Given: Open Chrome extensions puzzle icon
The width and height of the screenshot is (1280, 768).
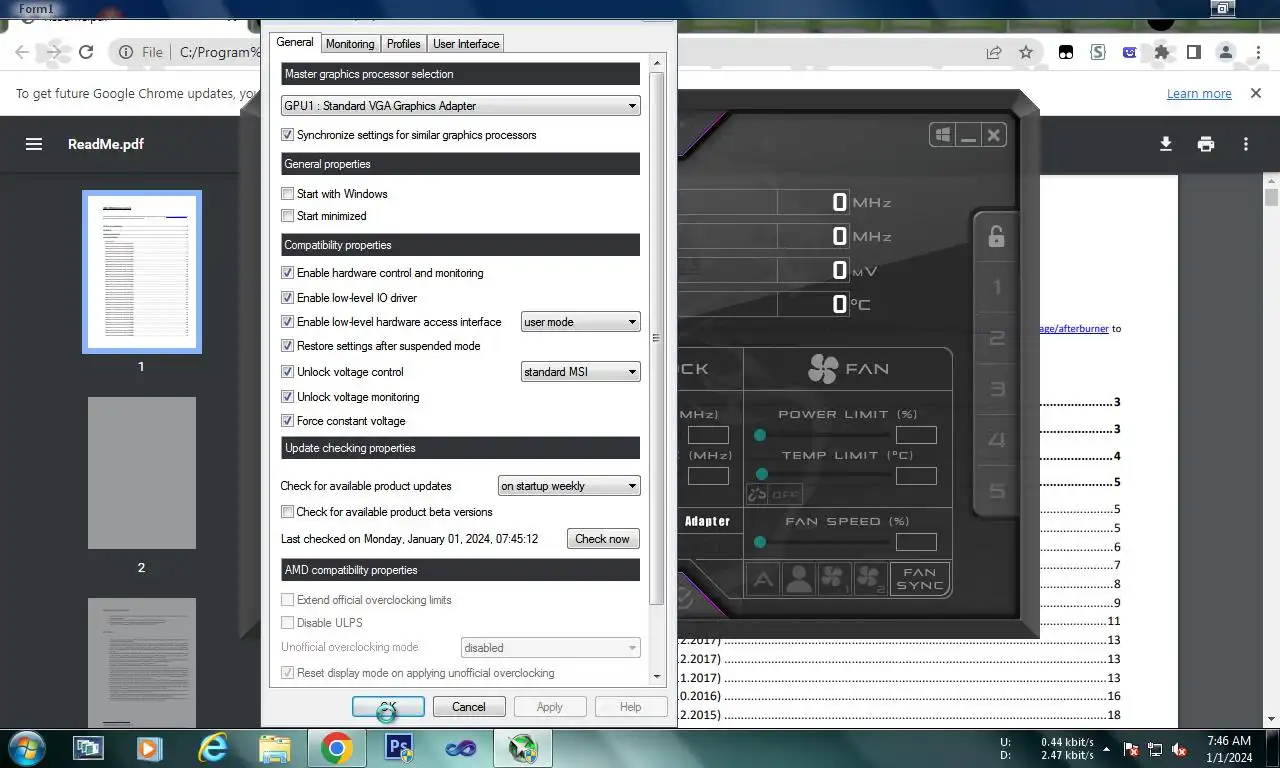Looking at the screenshot, I should pos(1161,52).
